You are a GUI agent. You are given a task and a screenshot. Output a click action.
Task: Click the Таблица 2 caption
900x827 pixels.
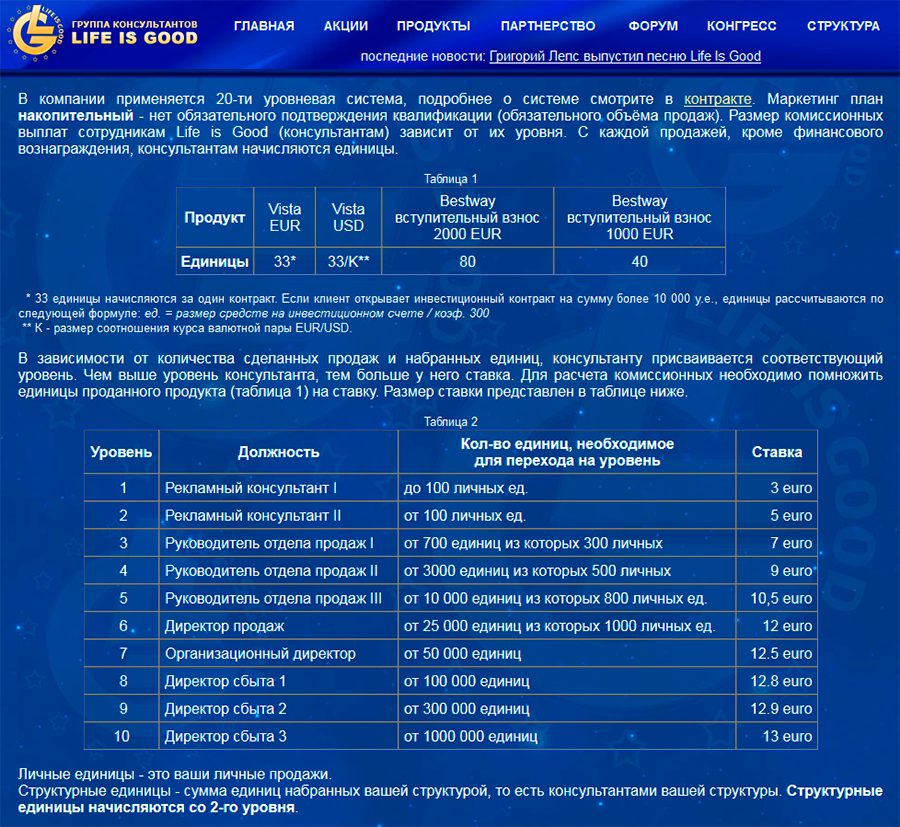451,422
